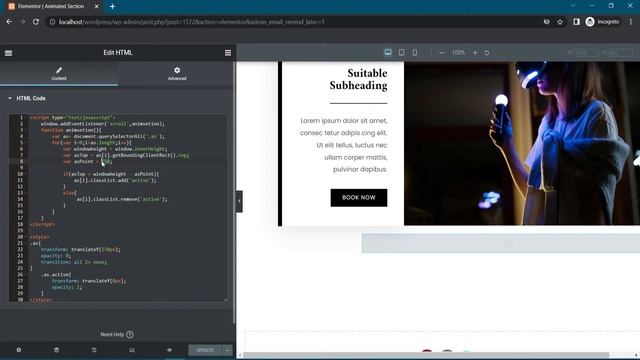
Task: Click the horizontal preview scrollbar
Action: tap(427, 355)
